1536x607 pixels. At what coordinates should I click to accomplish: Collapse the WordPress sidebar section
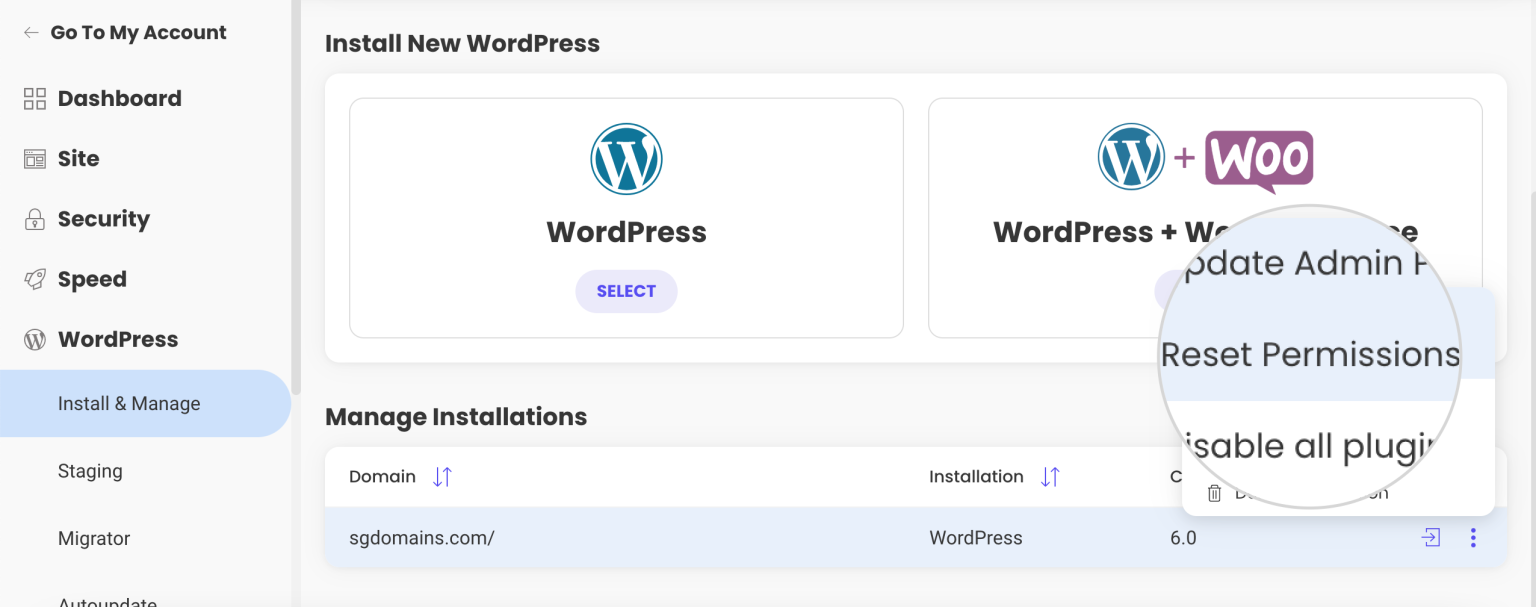coord(118,339)
